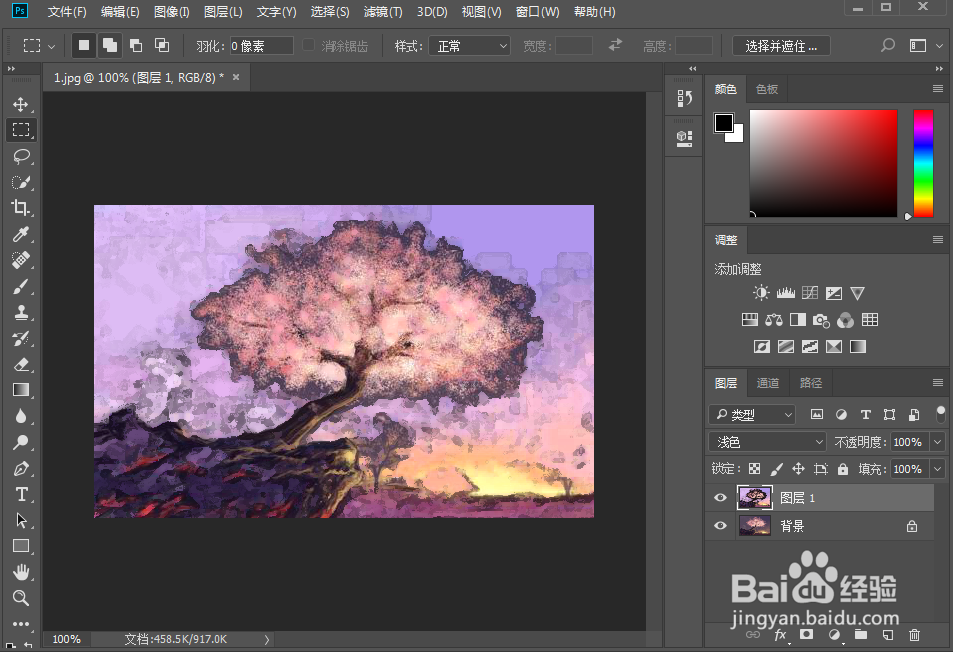Viewport: 953px width, 652px height.
Task: Enable Intersect with Selection mode
Action: click(162, 46)
